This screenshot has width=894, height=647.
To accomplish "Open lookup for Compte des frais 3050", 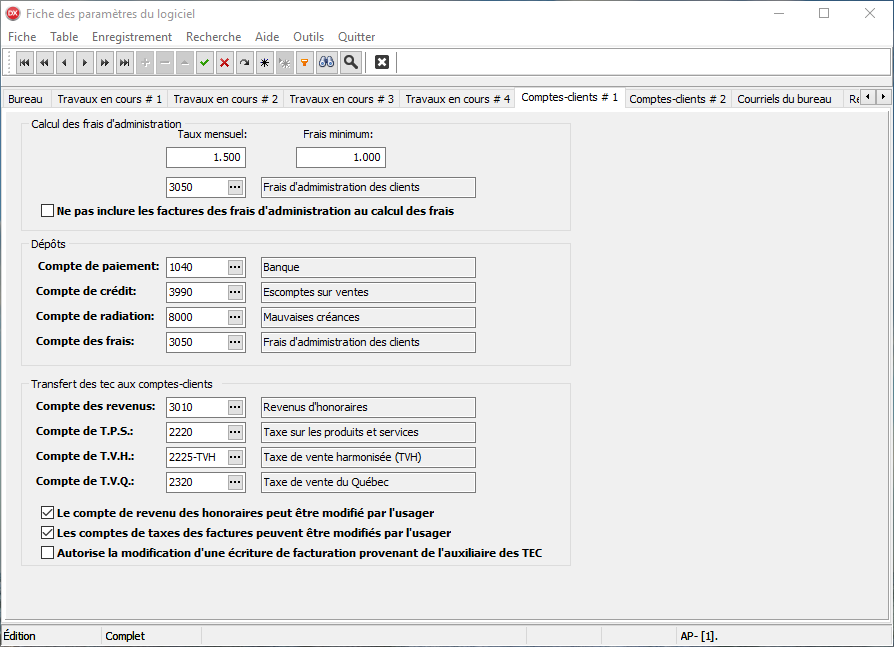I will [x=235, y=342].
